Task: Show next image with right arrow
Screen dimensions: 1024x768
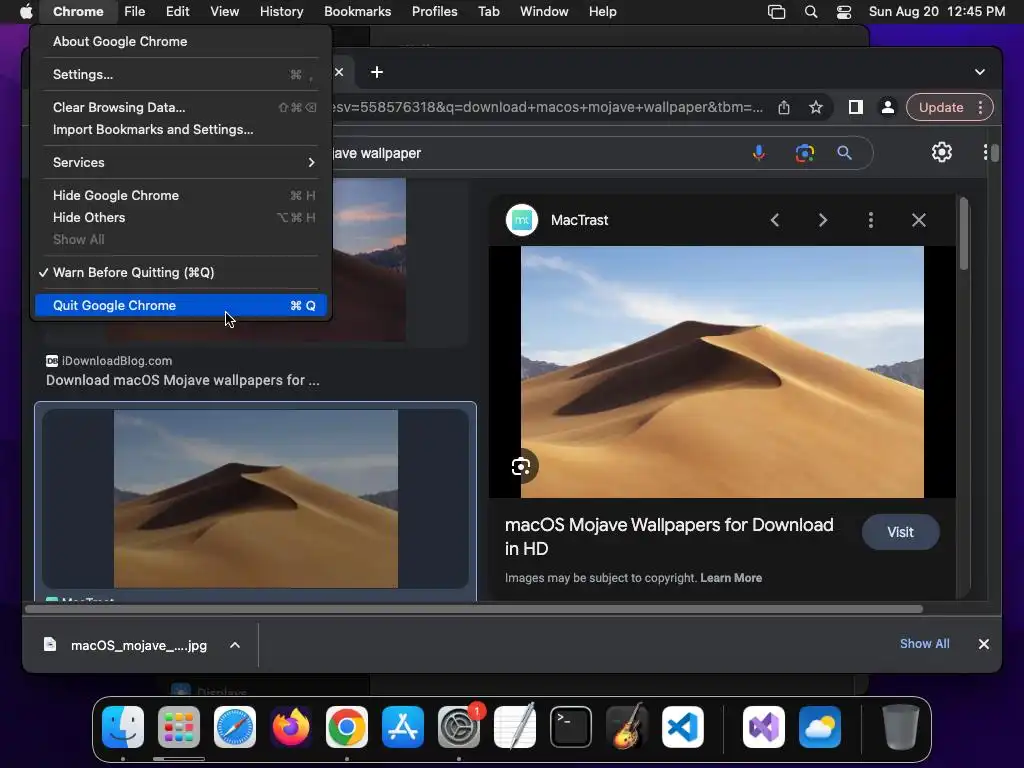Action: tap(822, 220)
